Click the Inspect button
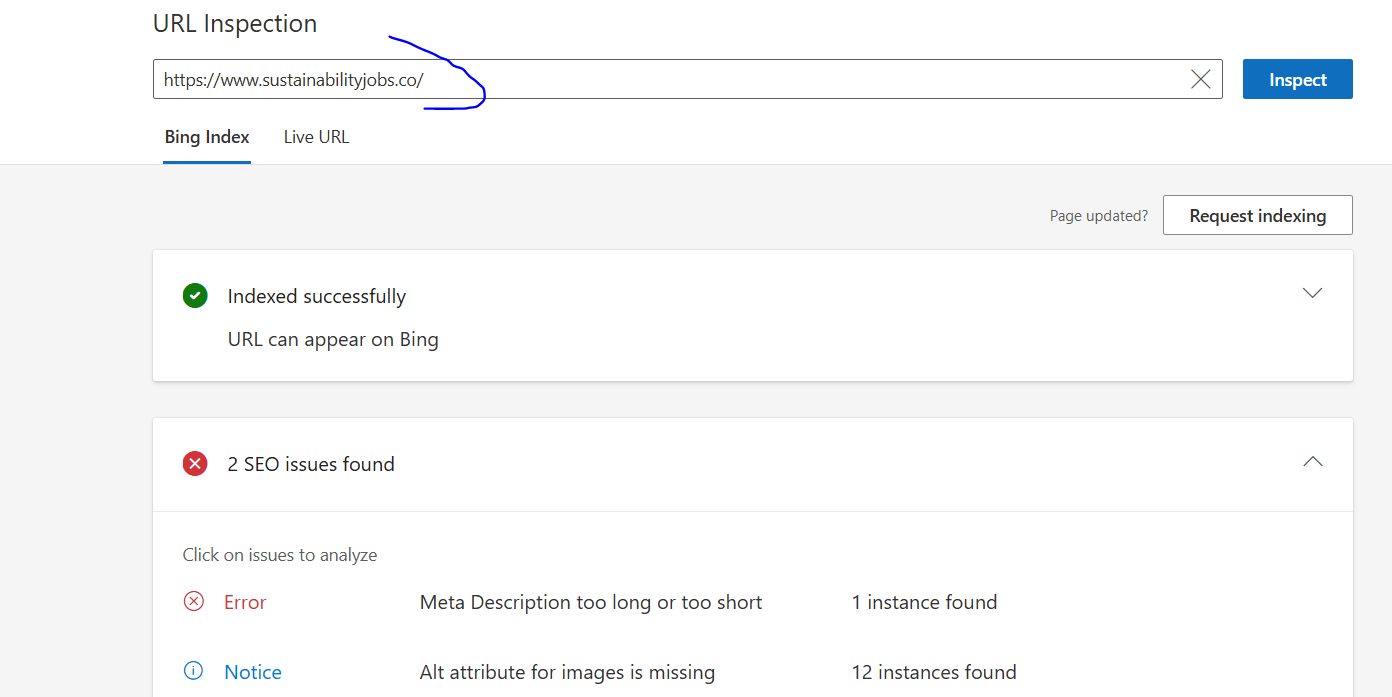 pyautogui.click(x=1297, y=78)
